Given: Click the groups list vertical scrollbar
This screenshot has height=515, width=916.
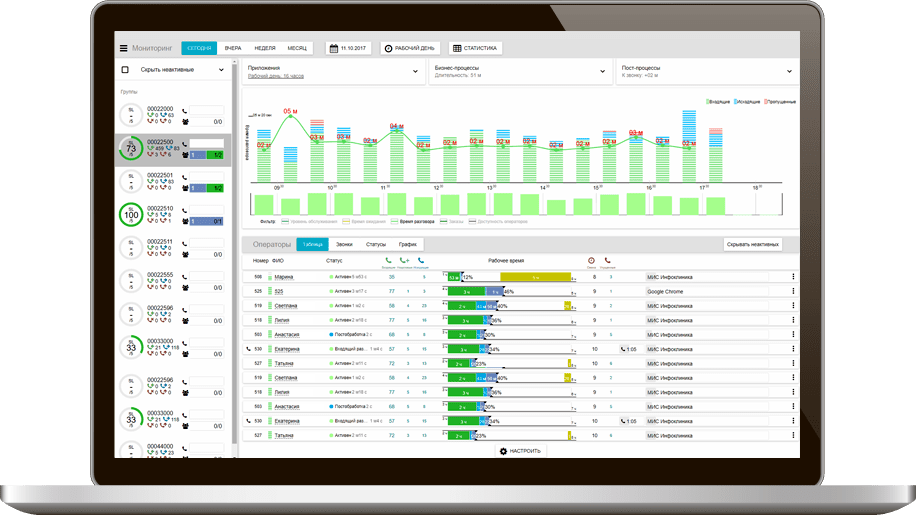Looking at the screenshot, I should tap(234, 251).
